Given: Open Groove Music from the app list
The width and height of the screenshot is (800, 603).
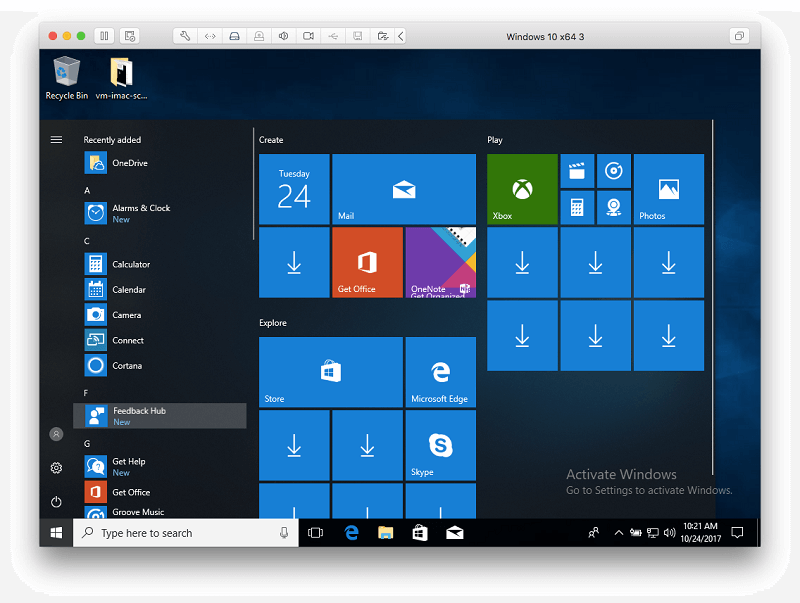Looking at the screenshot, I should point(160,512).
